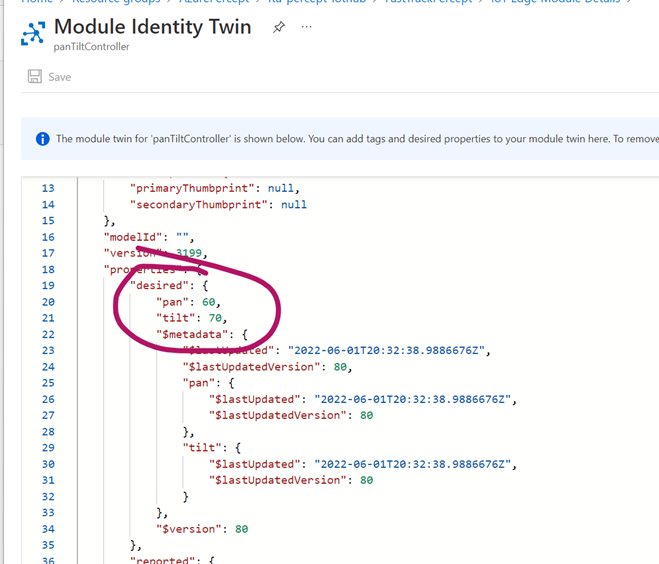659x564 pixels.
Task: Click line number 33 in the gutter
Action: [48, 513]
